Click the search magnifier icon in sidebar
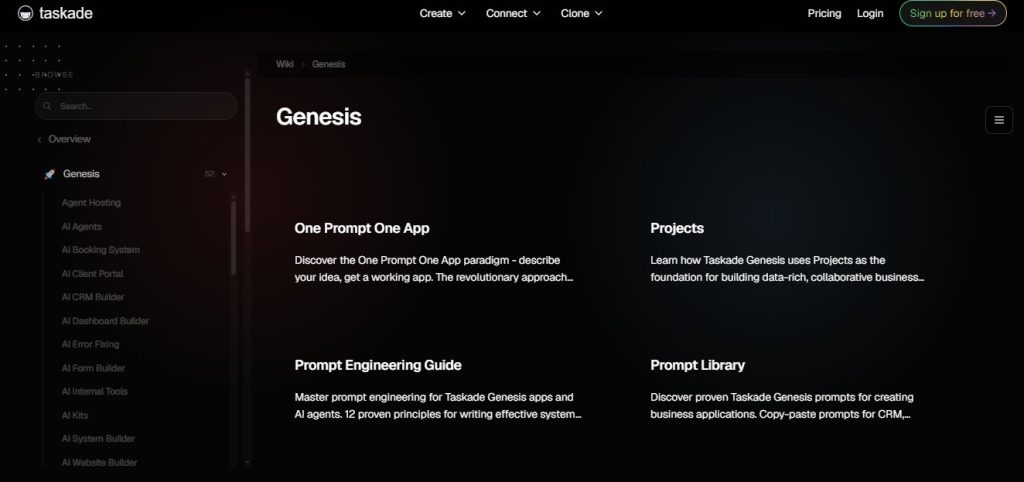The width and height of the screenshot is (1024, 482). pos(47,106)
